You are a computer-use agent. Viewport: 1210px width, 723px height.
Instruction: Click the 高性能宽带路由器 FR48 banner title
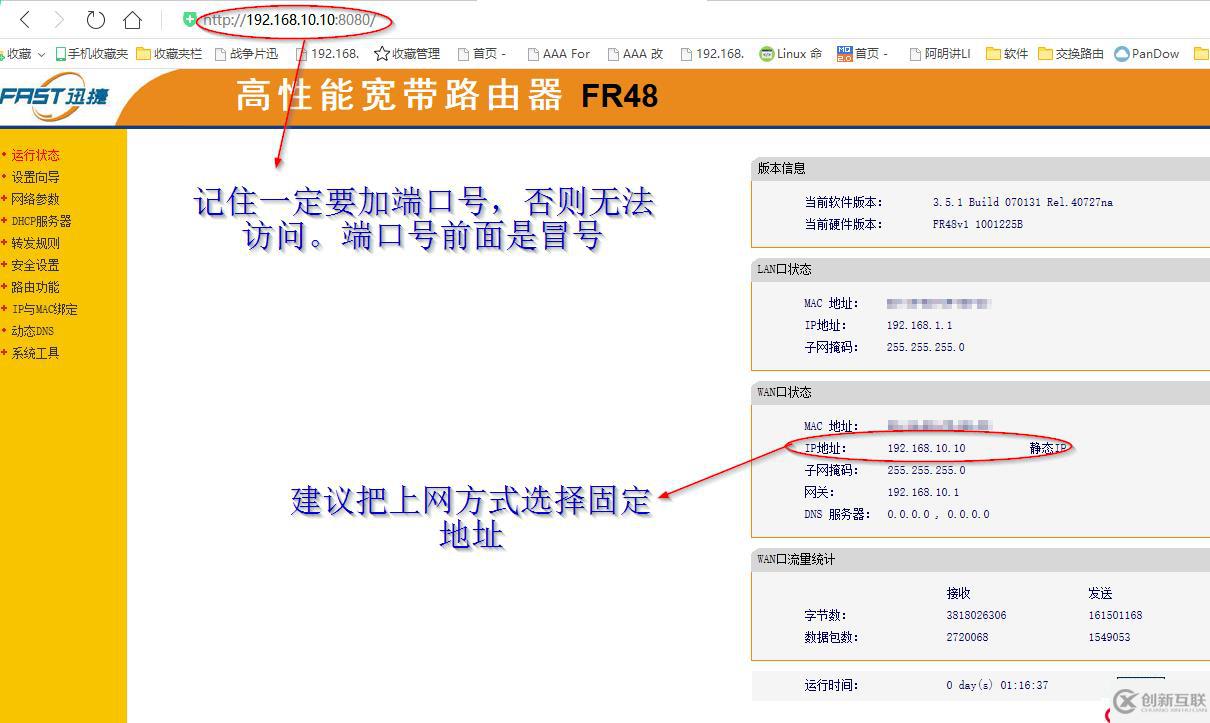447,96
